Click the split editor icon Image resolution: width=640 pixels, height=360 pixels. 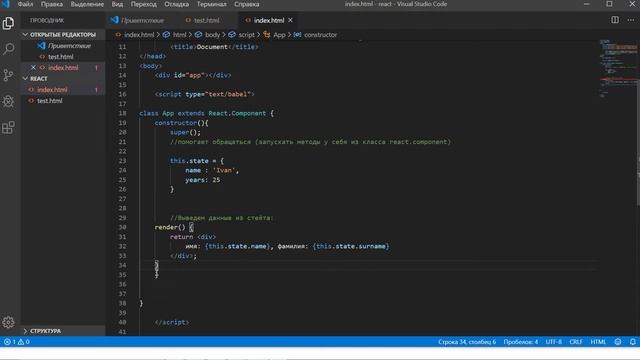pos(615,20)
